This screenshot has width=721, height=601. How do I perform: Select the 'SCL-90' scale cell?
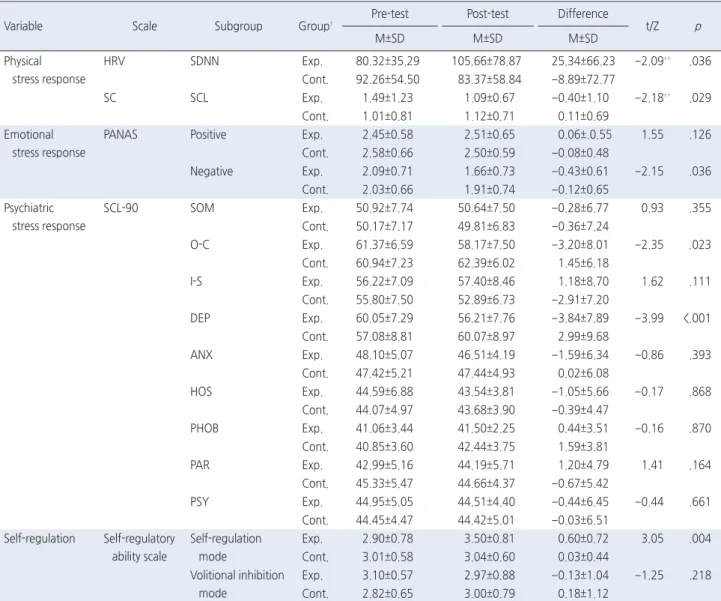[x=120, y=208]
